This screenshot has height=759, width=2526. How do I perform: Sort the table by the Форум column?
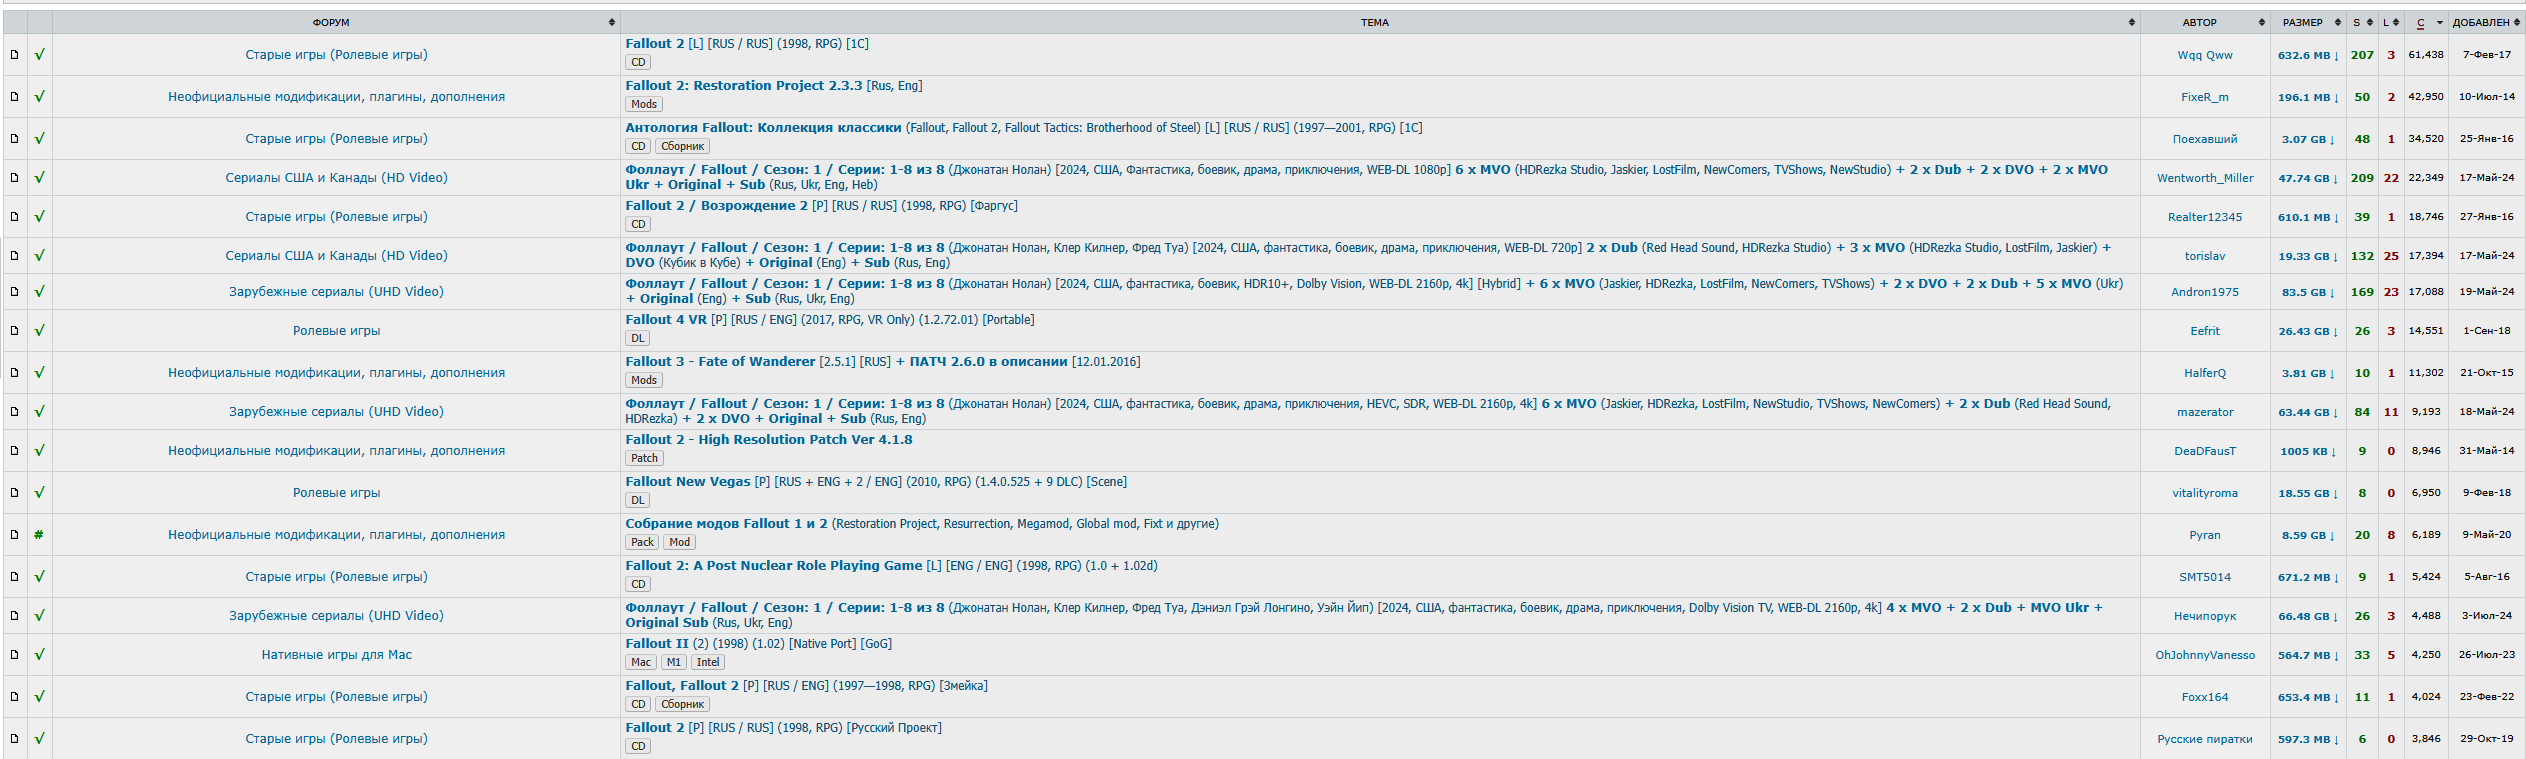336,22
